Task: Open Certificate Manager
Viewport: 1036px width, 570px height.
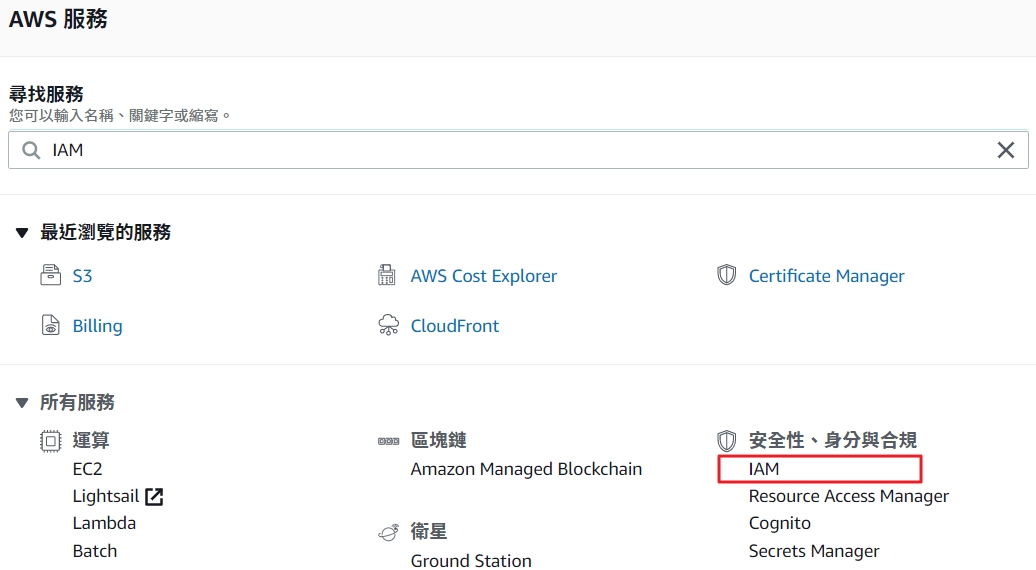Action: tap(827, 276)
